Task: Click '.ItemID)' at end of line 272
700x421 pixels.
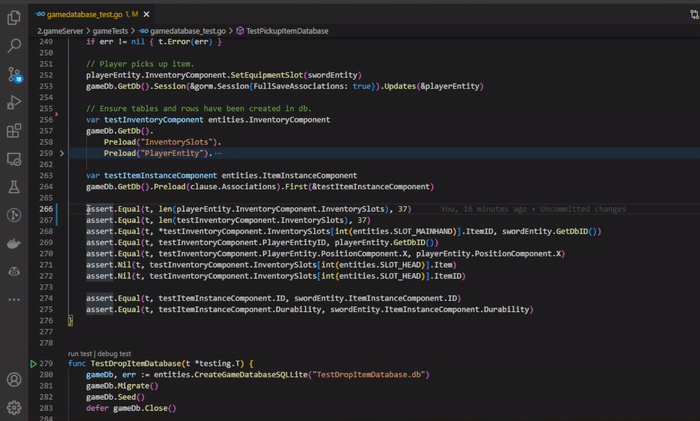Action: (x=447, y=276)
